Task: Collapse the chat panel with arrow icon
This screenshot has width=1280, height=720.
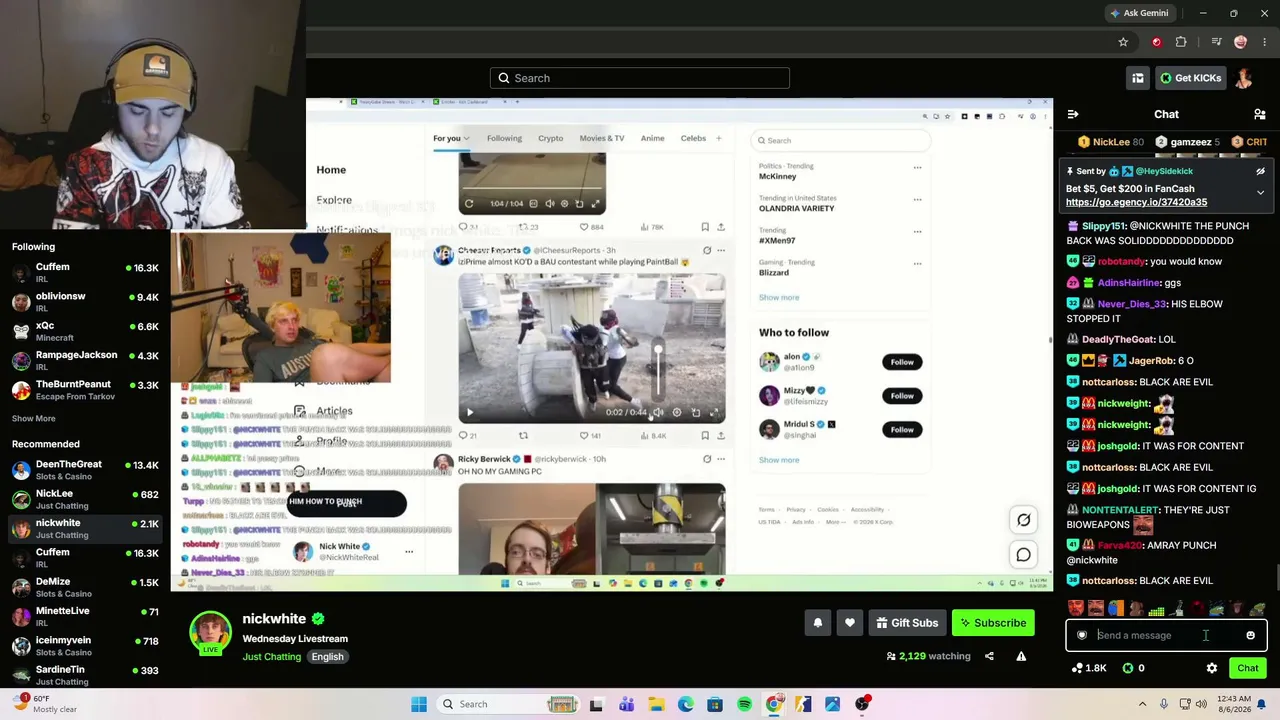Action: 1073,114
